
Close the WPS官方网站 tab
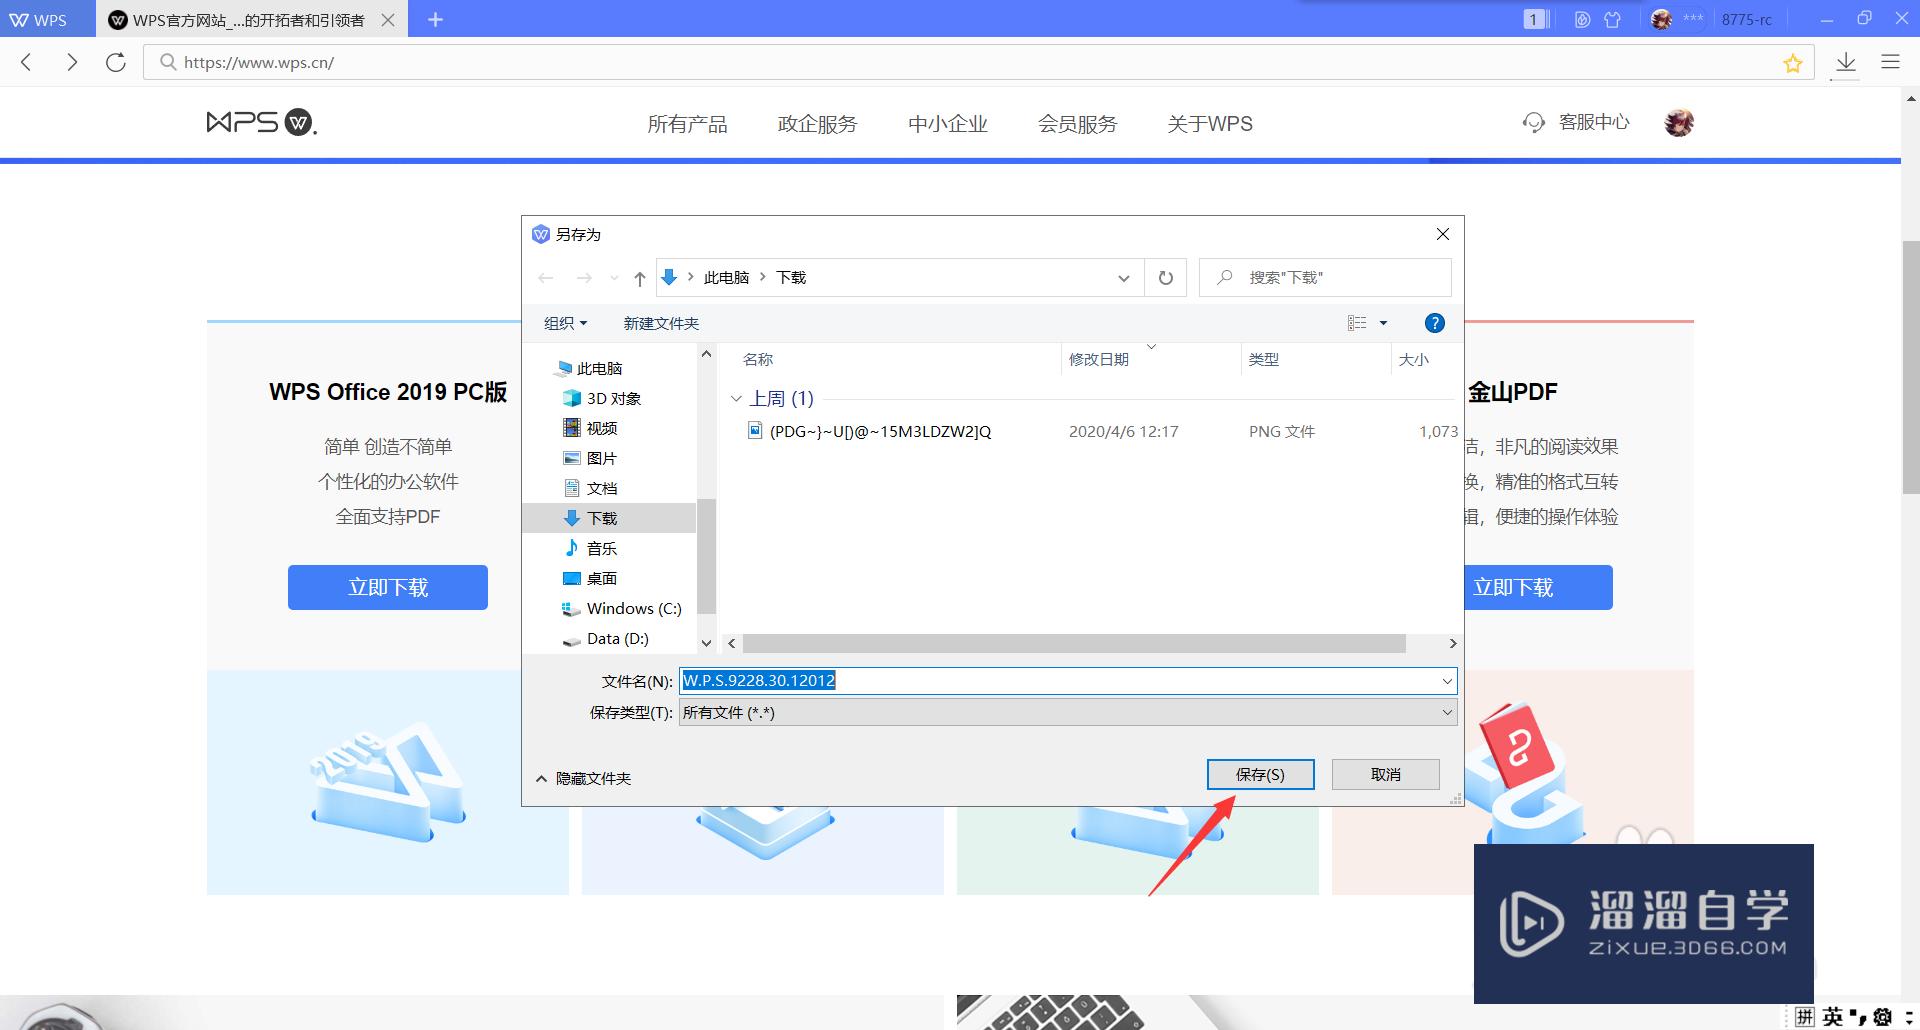[388, 19]
